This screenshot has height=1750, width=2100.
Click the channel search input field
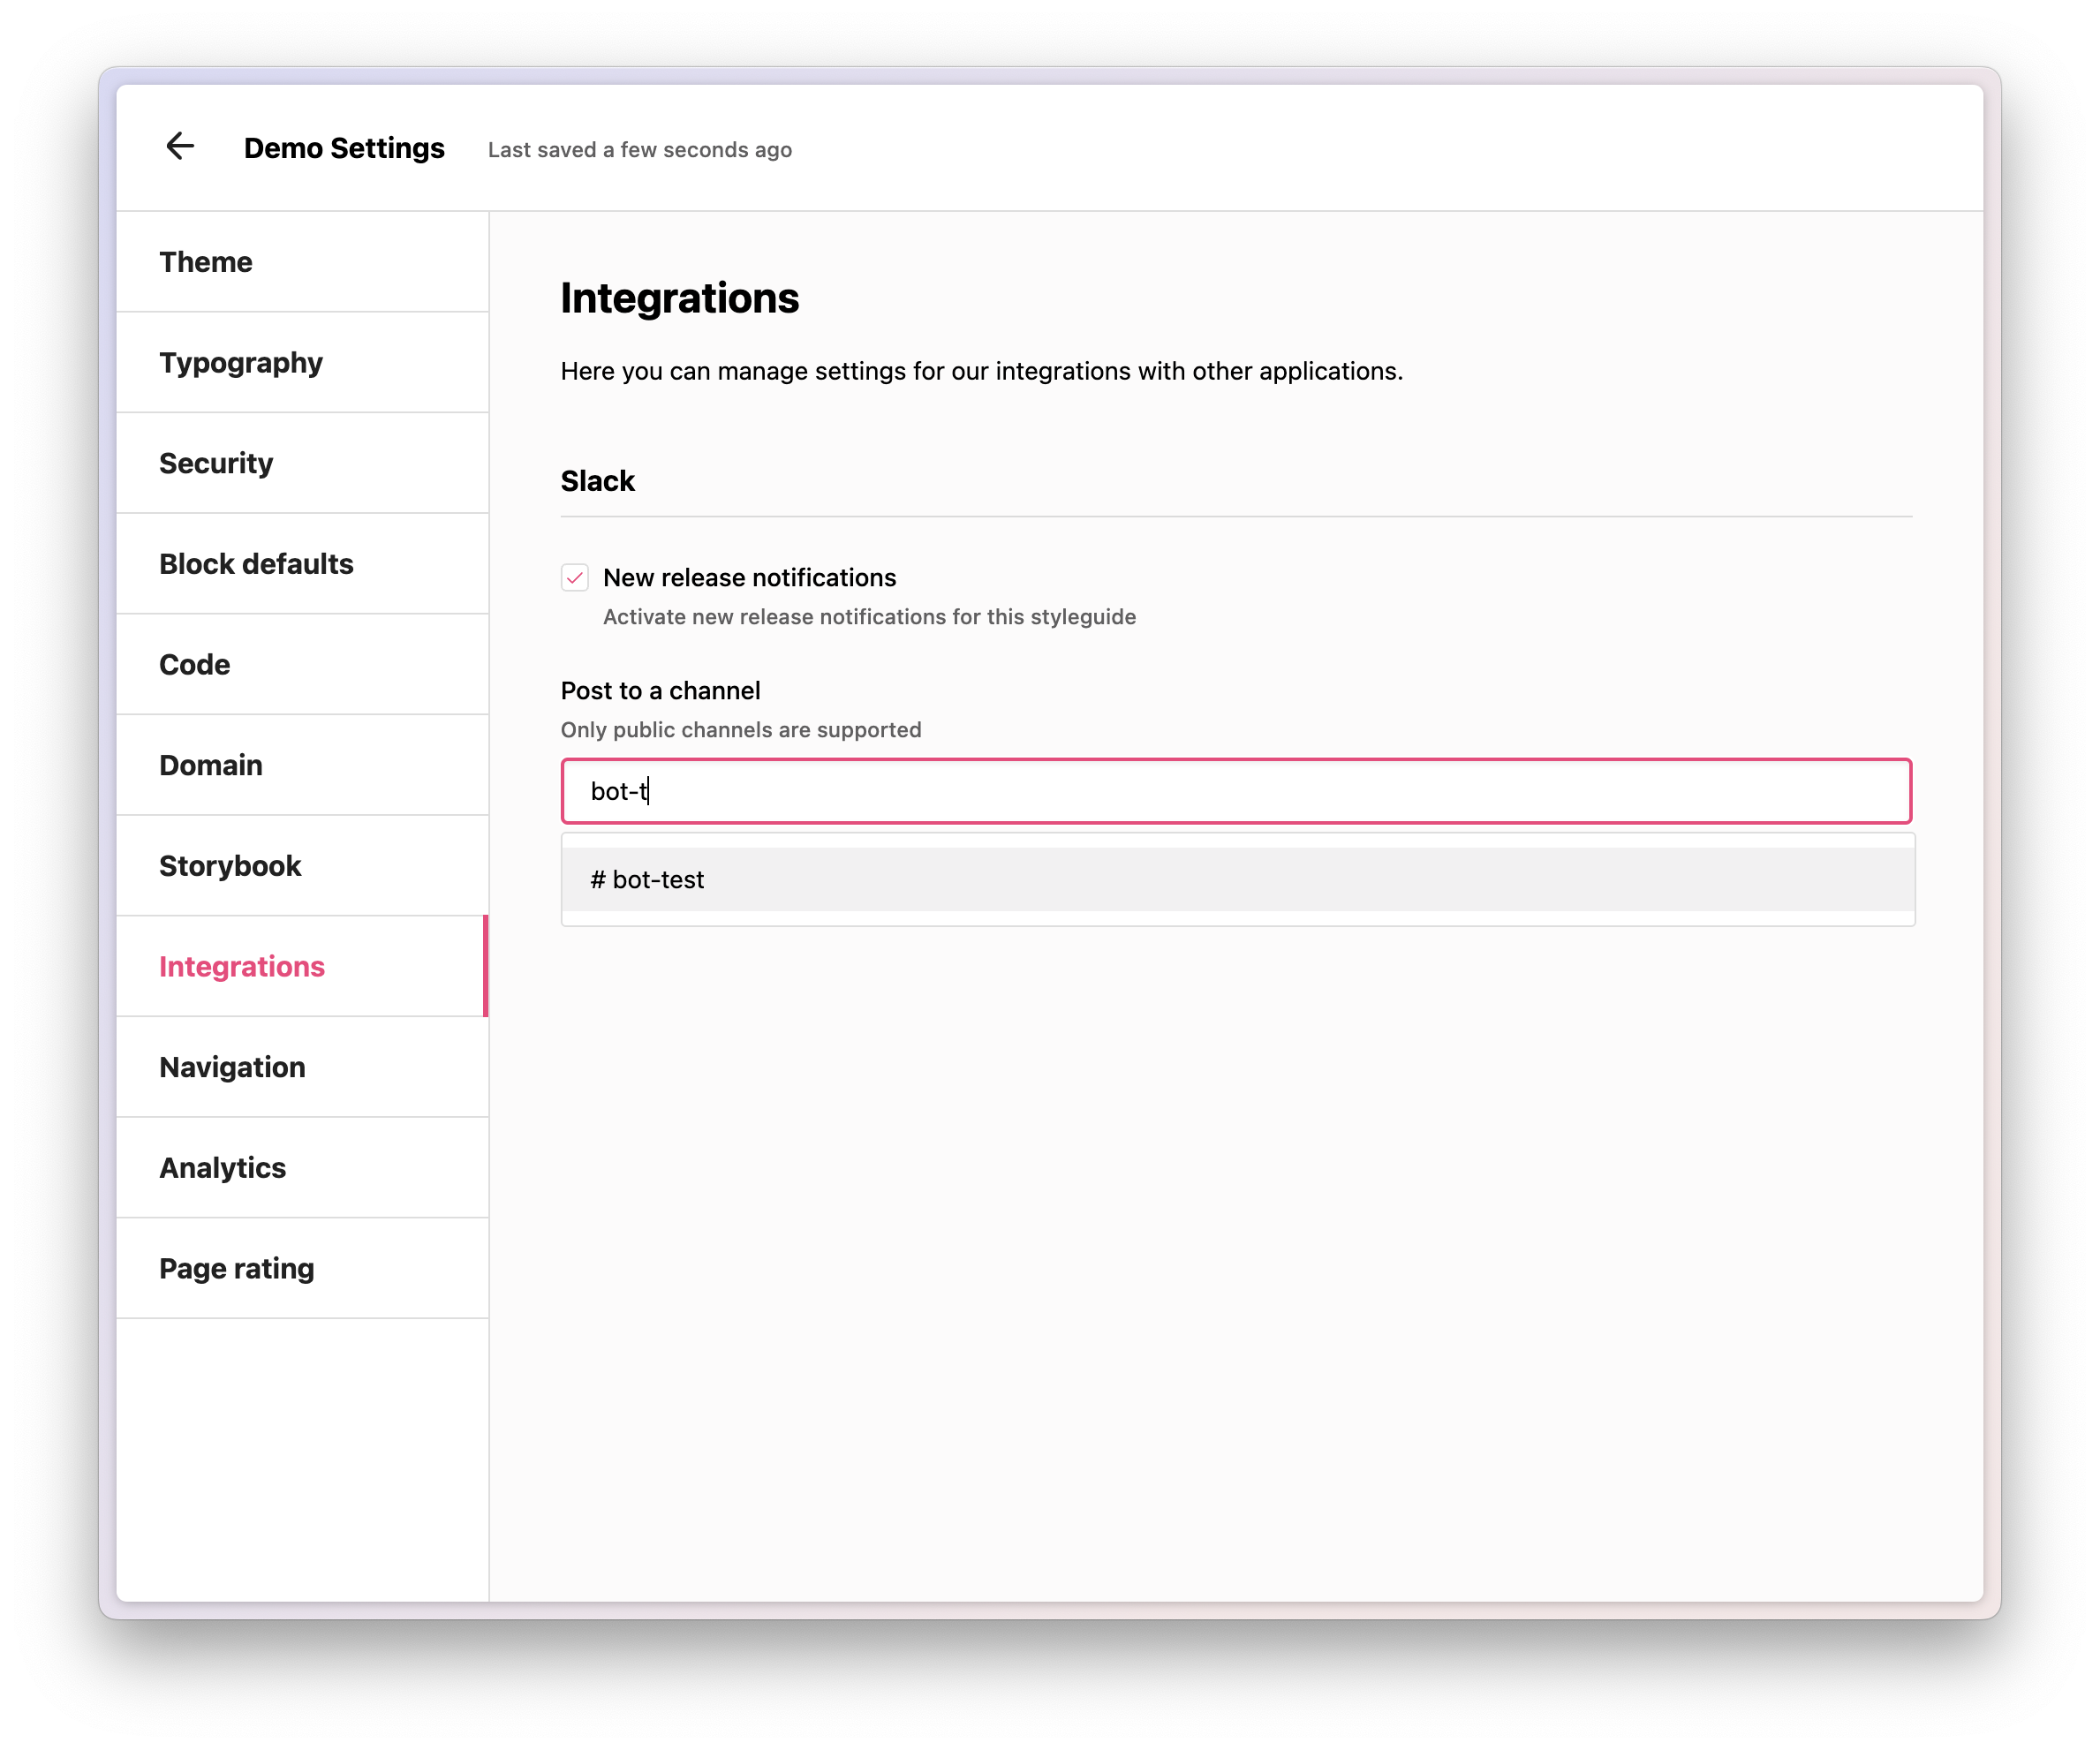pos(1236,791)
